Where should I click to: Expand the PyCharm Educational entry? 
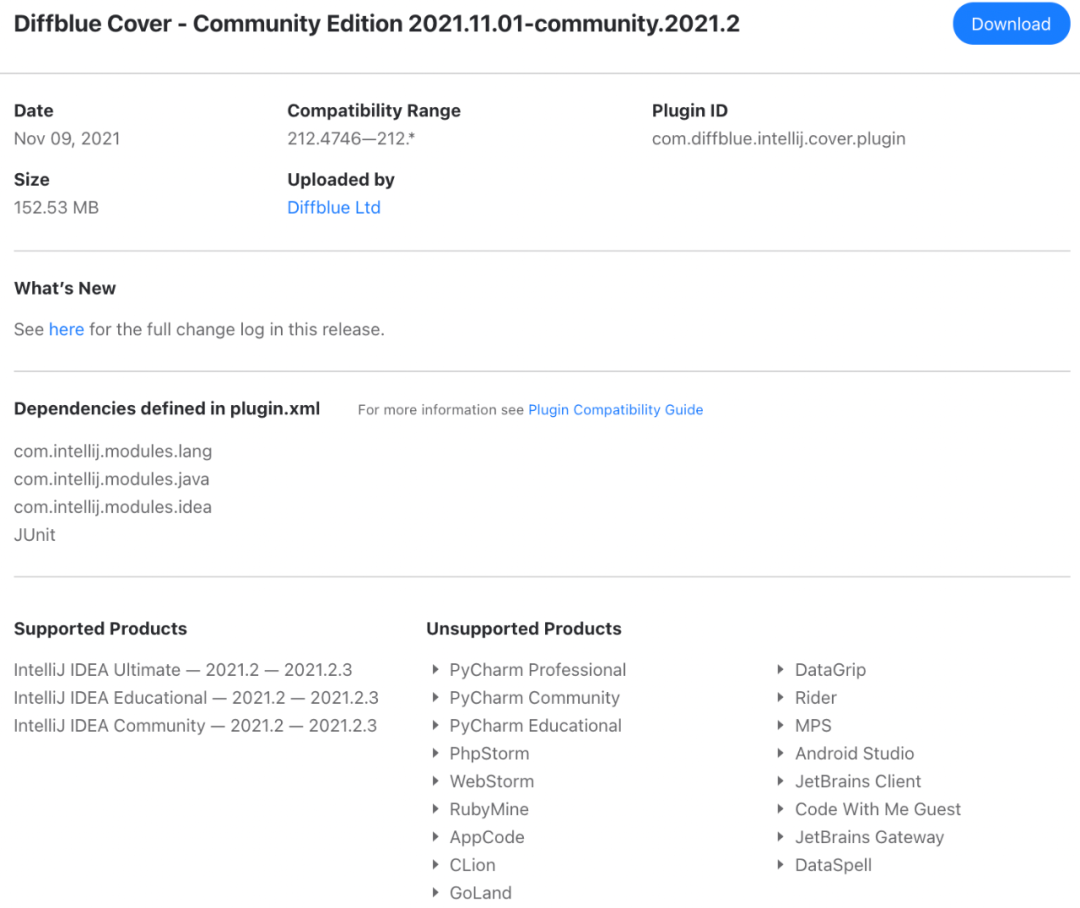[x=527, y=725]
